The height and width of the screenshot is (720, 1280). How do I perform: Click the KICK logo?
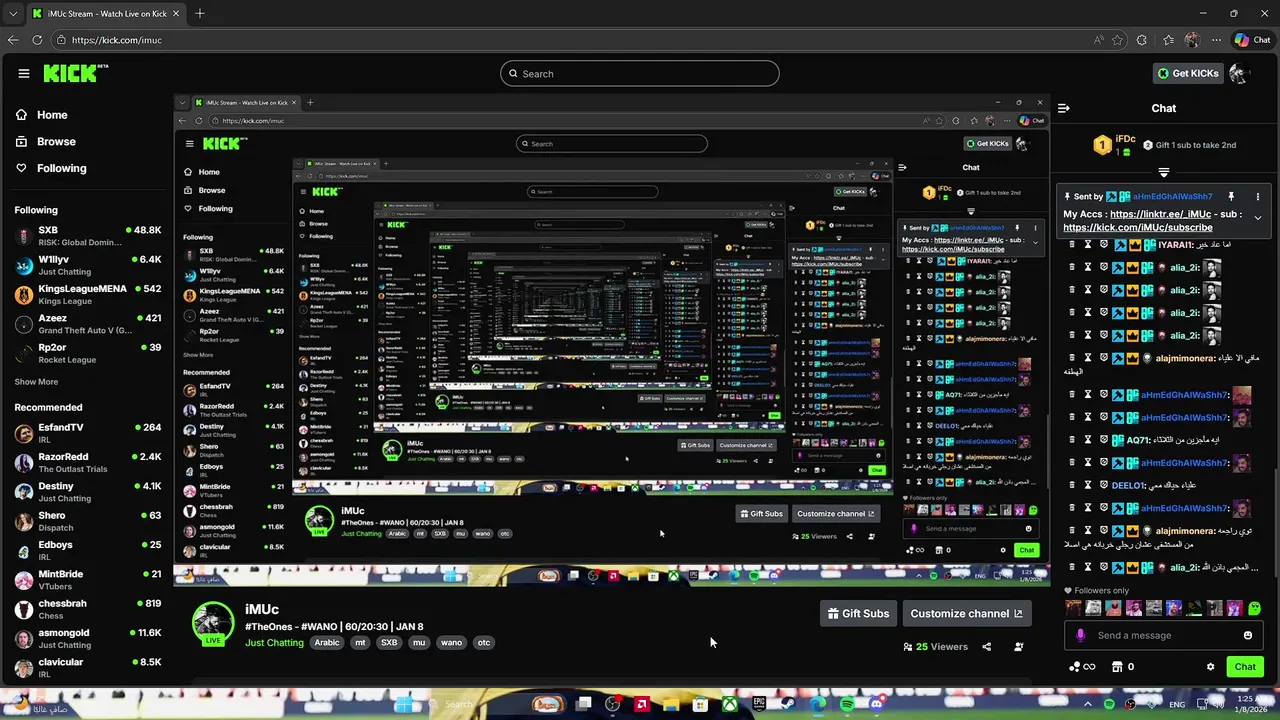click(x=74, y=73)
